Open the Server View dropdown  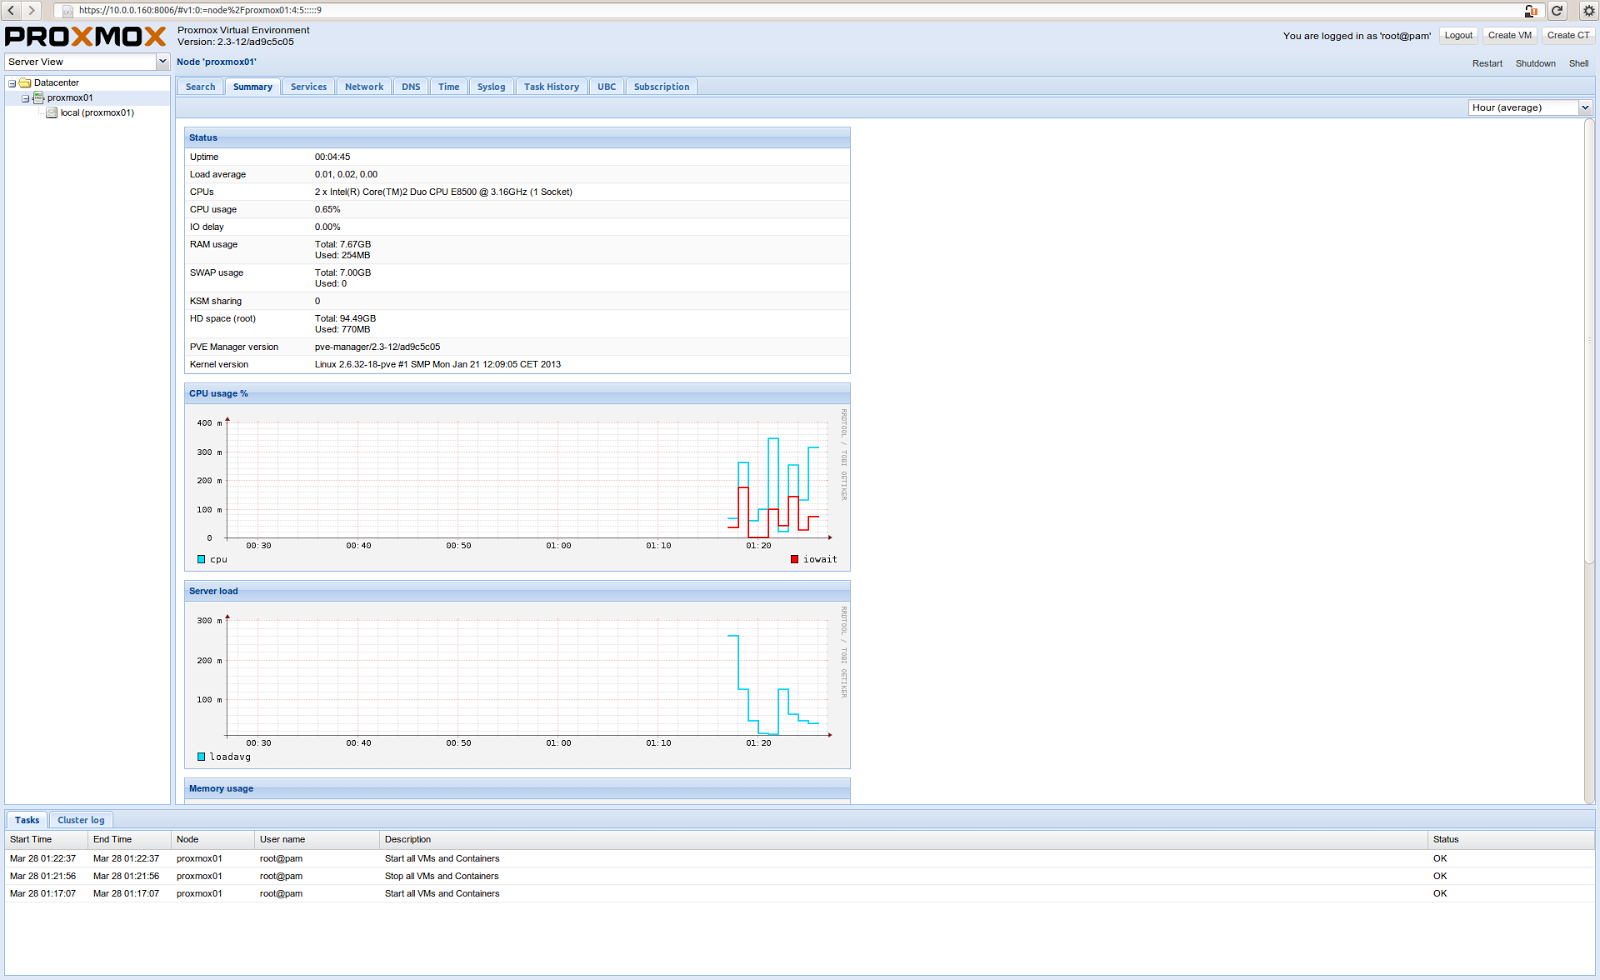(162, 62)
